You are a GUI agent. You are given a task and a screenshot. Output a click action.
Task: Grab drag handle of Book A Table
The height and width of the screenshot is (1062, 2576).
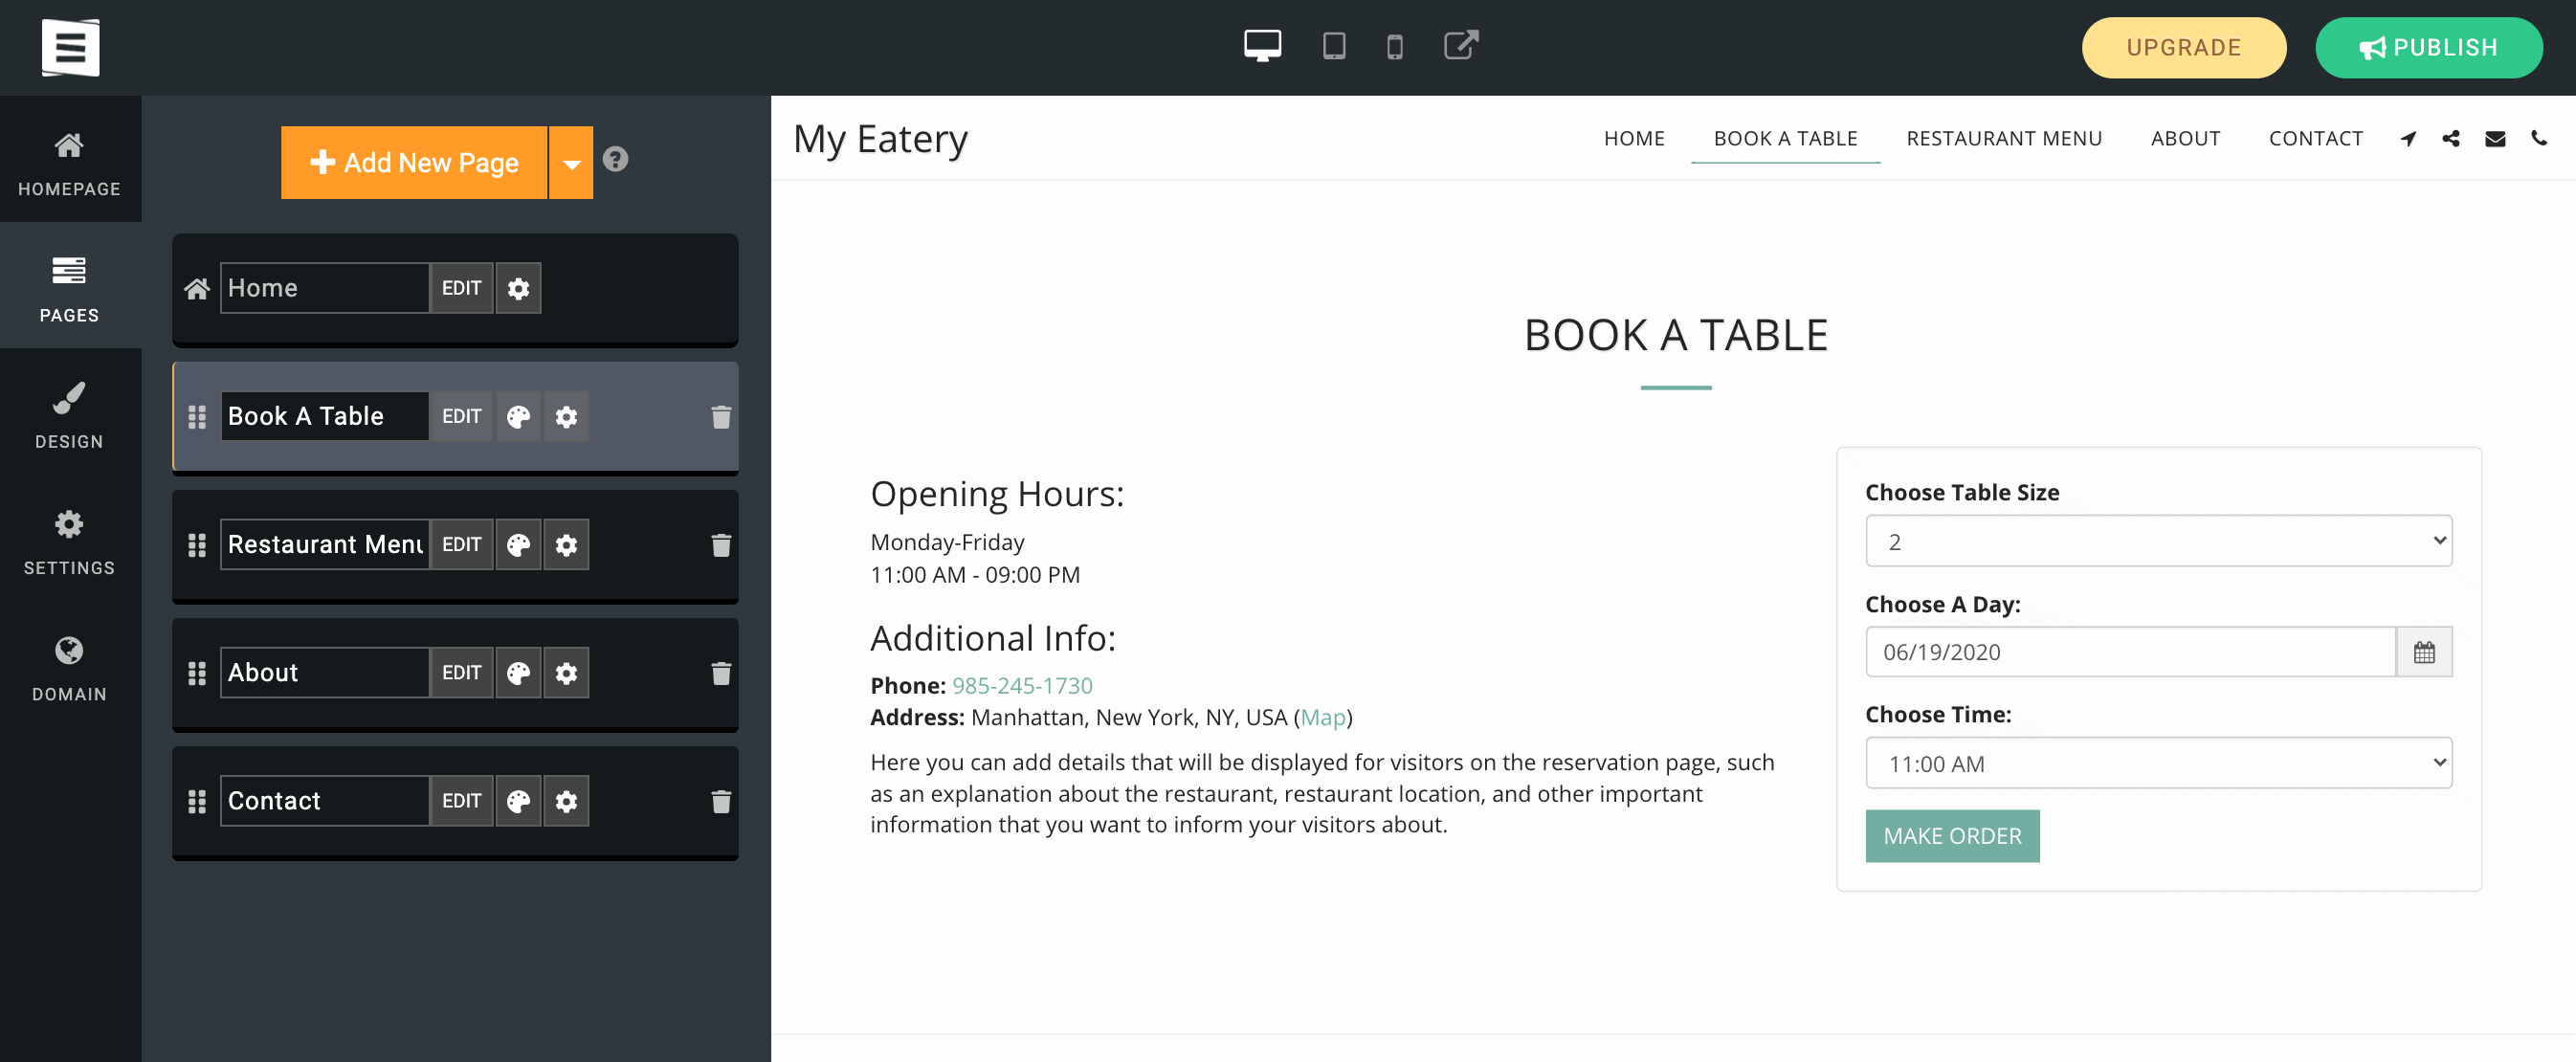coord(197,417)
